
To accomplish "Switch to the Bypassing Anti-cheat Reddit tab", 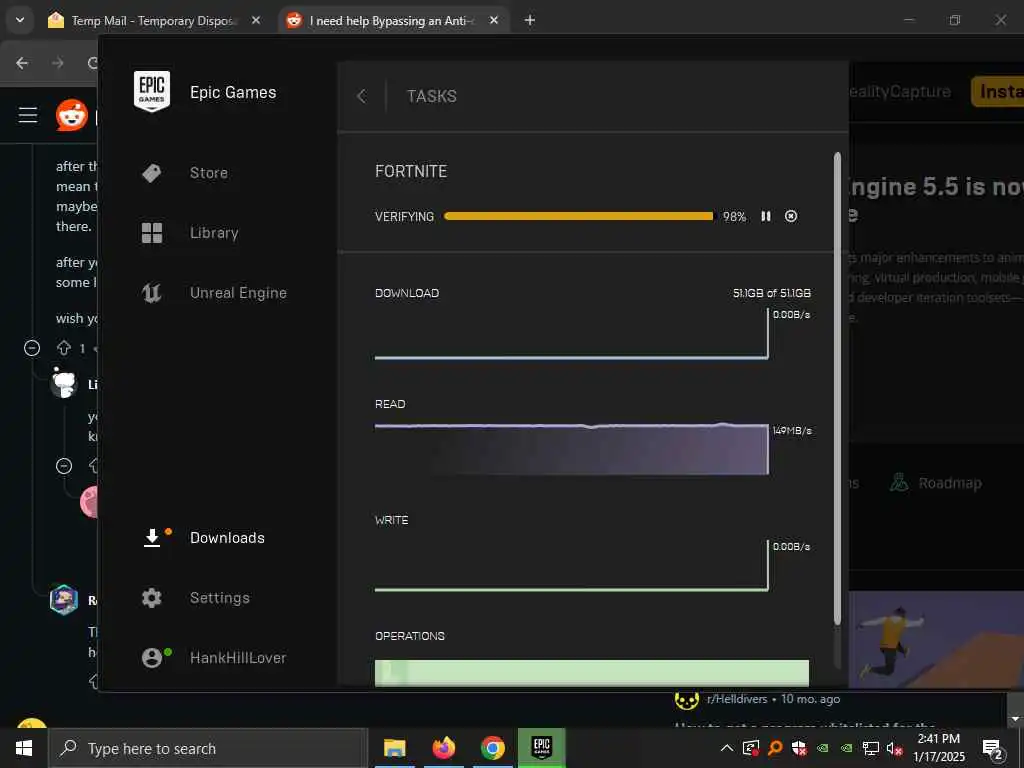I will coord(392,21).
